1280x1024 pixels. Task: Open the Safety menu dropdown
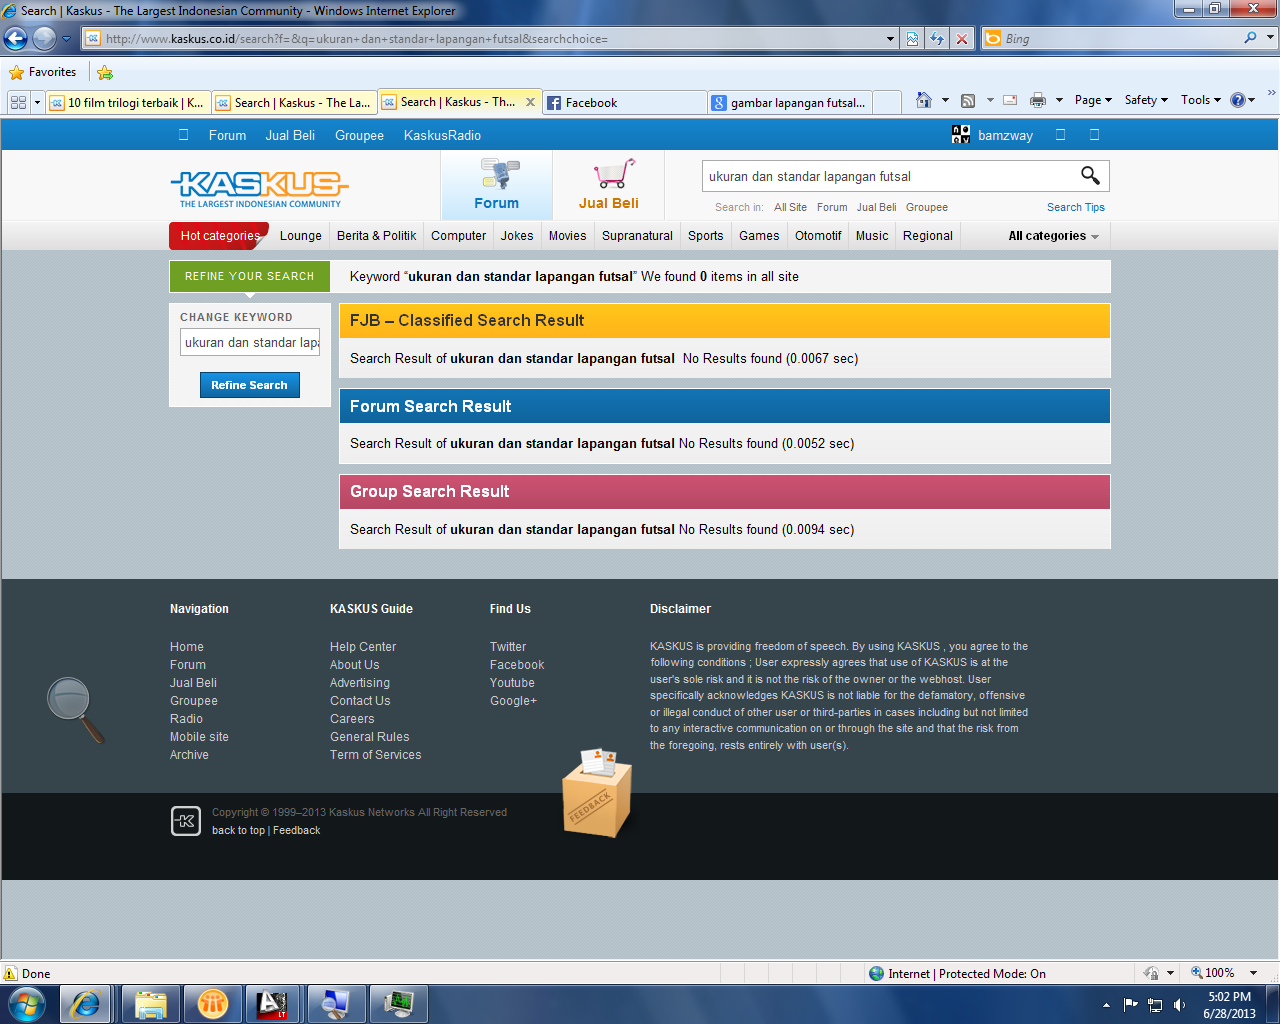click(1146, 100)
